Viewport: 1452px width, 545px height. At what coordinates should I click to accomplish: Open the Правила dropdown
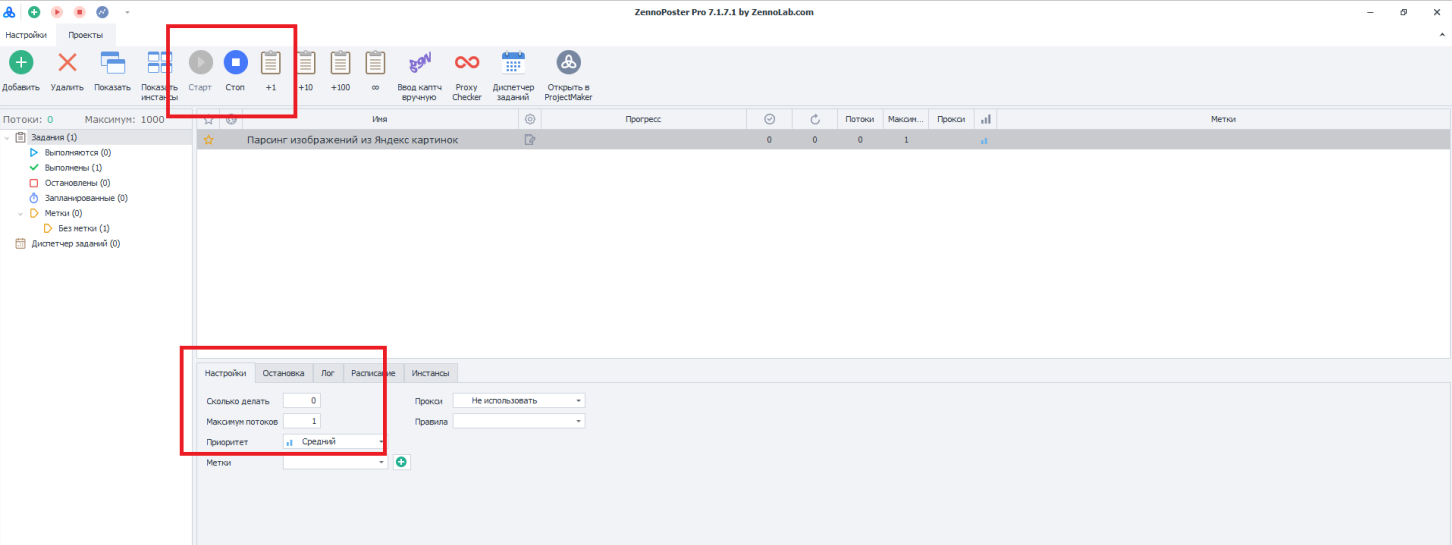[519, 421]
